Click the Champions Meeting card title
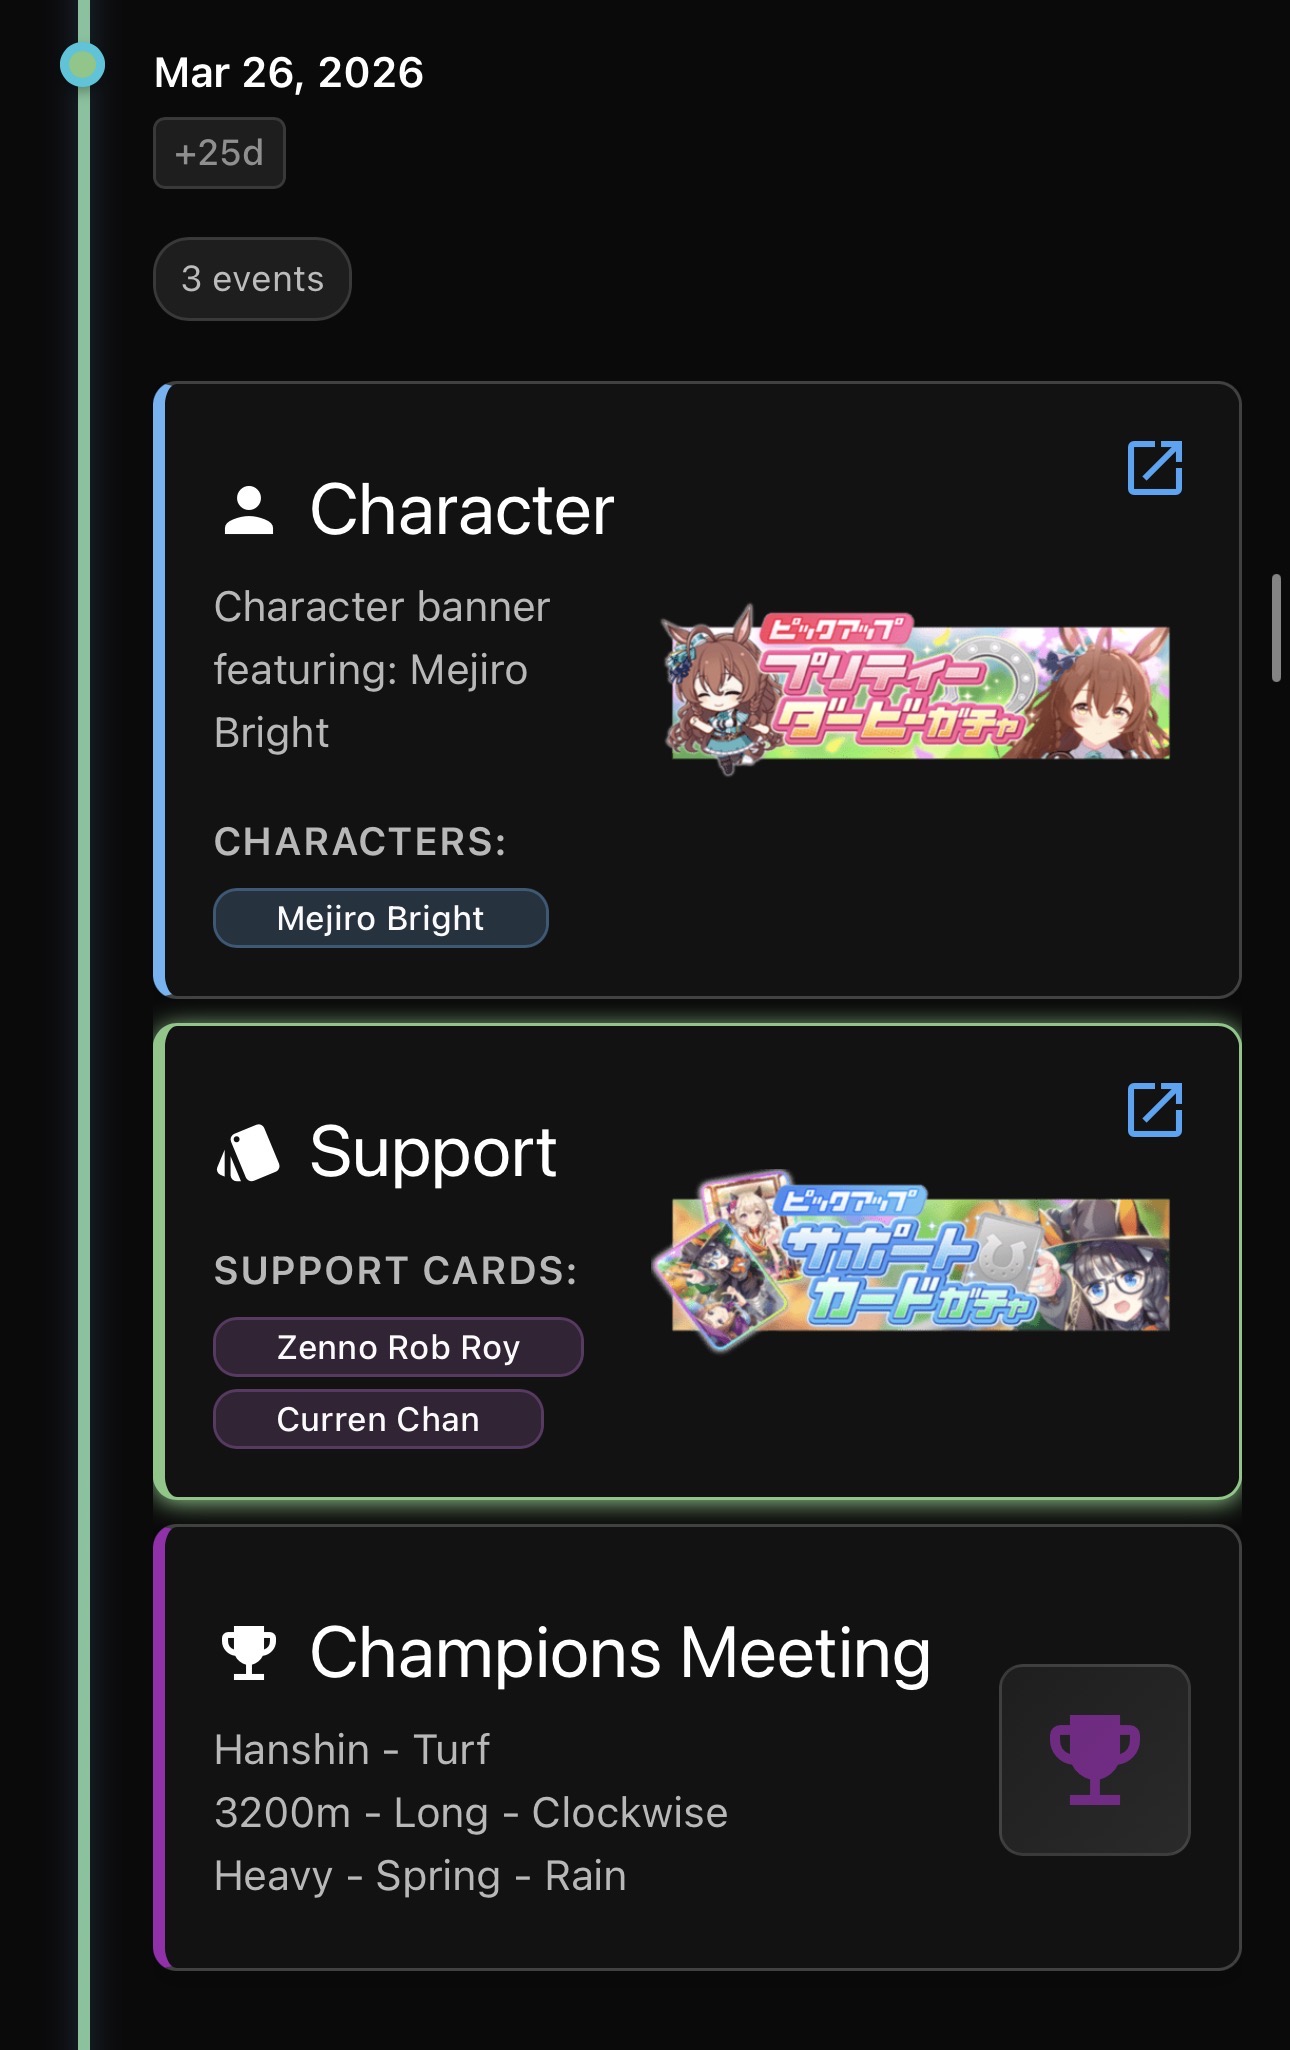The height and width of the screenshot is (2050, 1290). pyautogui.click(x=620, y=1653)
